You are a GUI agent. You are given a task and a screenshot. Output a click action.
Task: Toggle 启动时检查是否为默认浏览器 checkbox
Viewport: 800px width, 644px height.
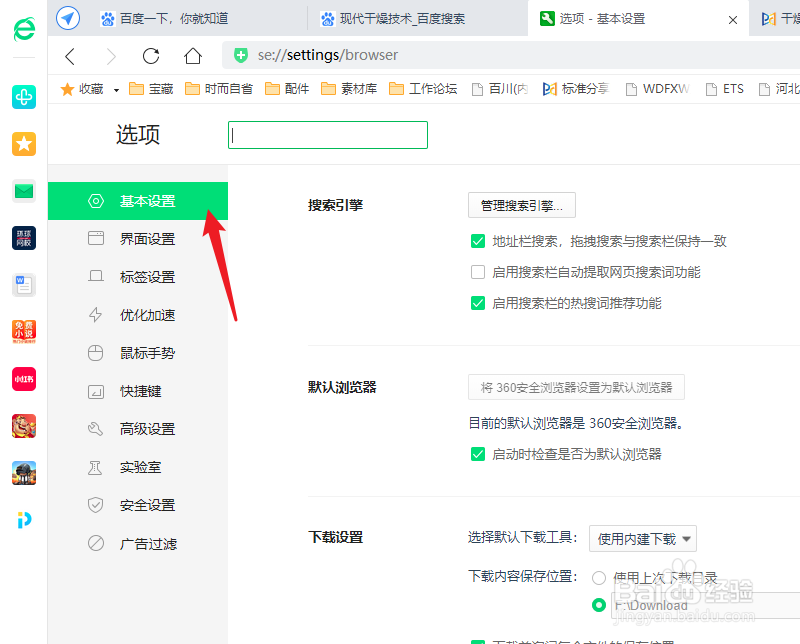click(x=478, y=454)
